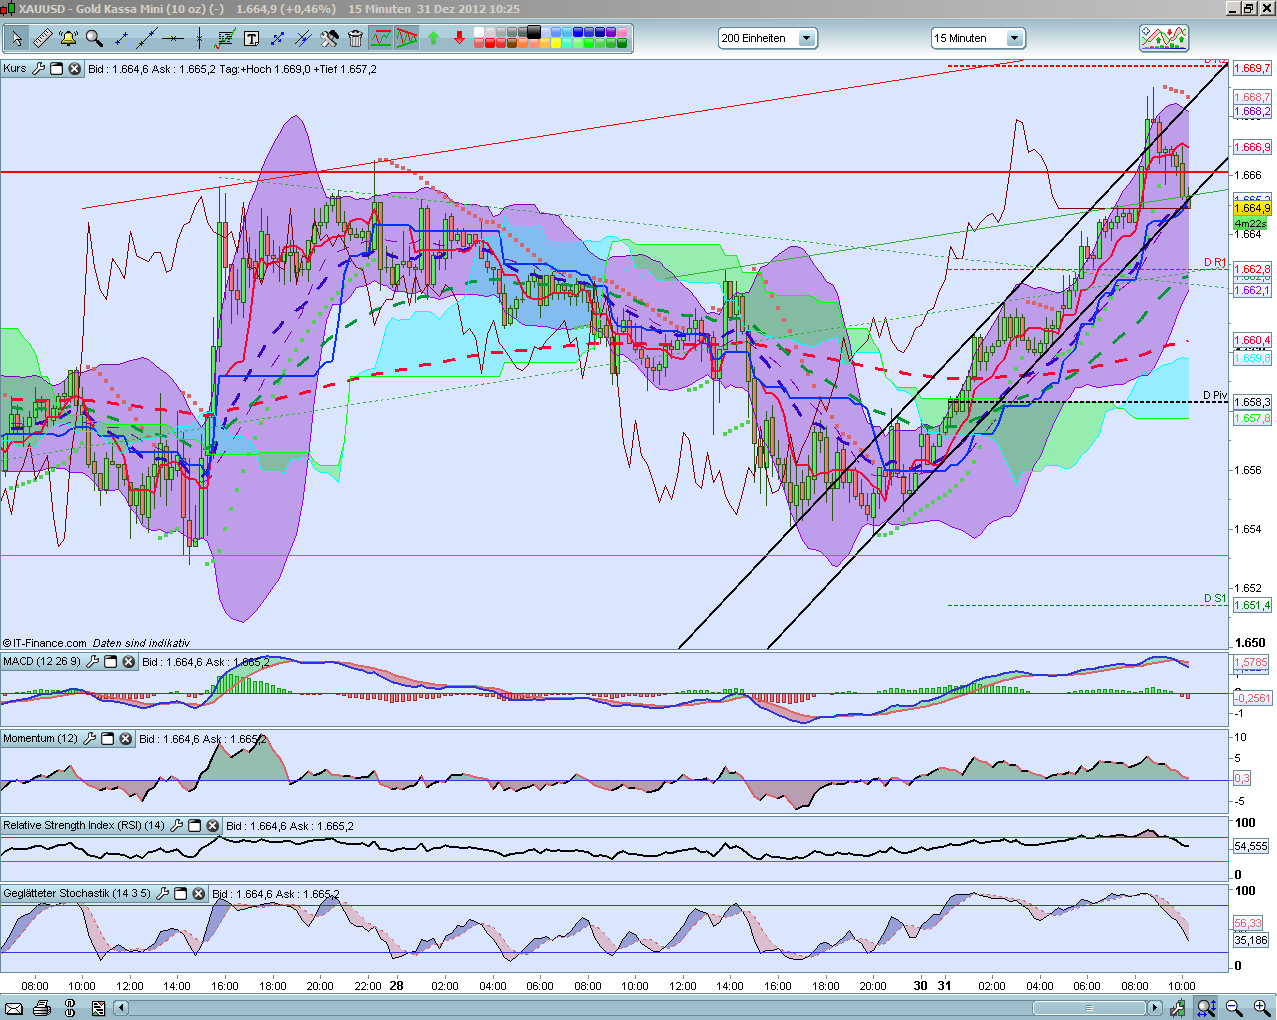Open the 200 Einheiten dropdown
The image size is (1277, 1020).
[x=767, y=38]
